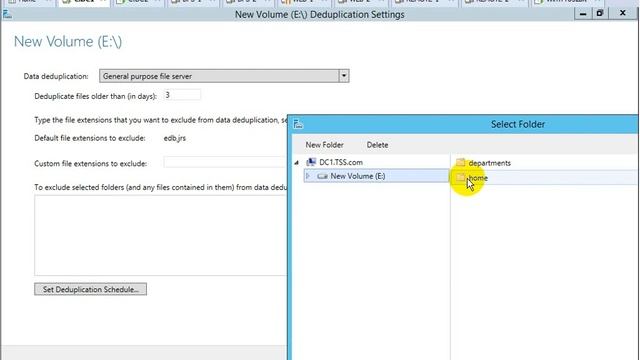640x360 pixels.
Task: Click the 'edb,jrs' default extensions text
Action: pyautogui.click(x=175, y=138)
